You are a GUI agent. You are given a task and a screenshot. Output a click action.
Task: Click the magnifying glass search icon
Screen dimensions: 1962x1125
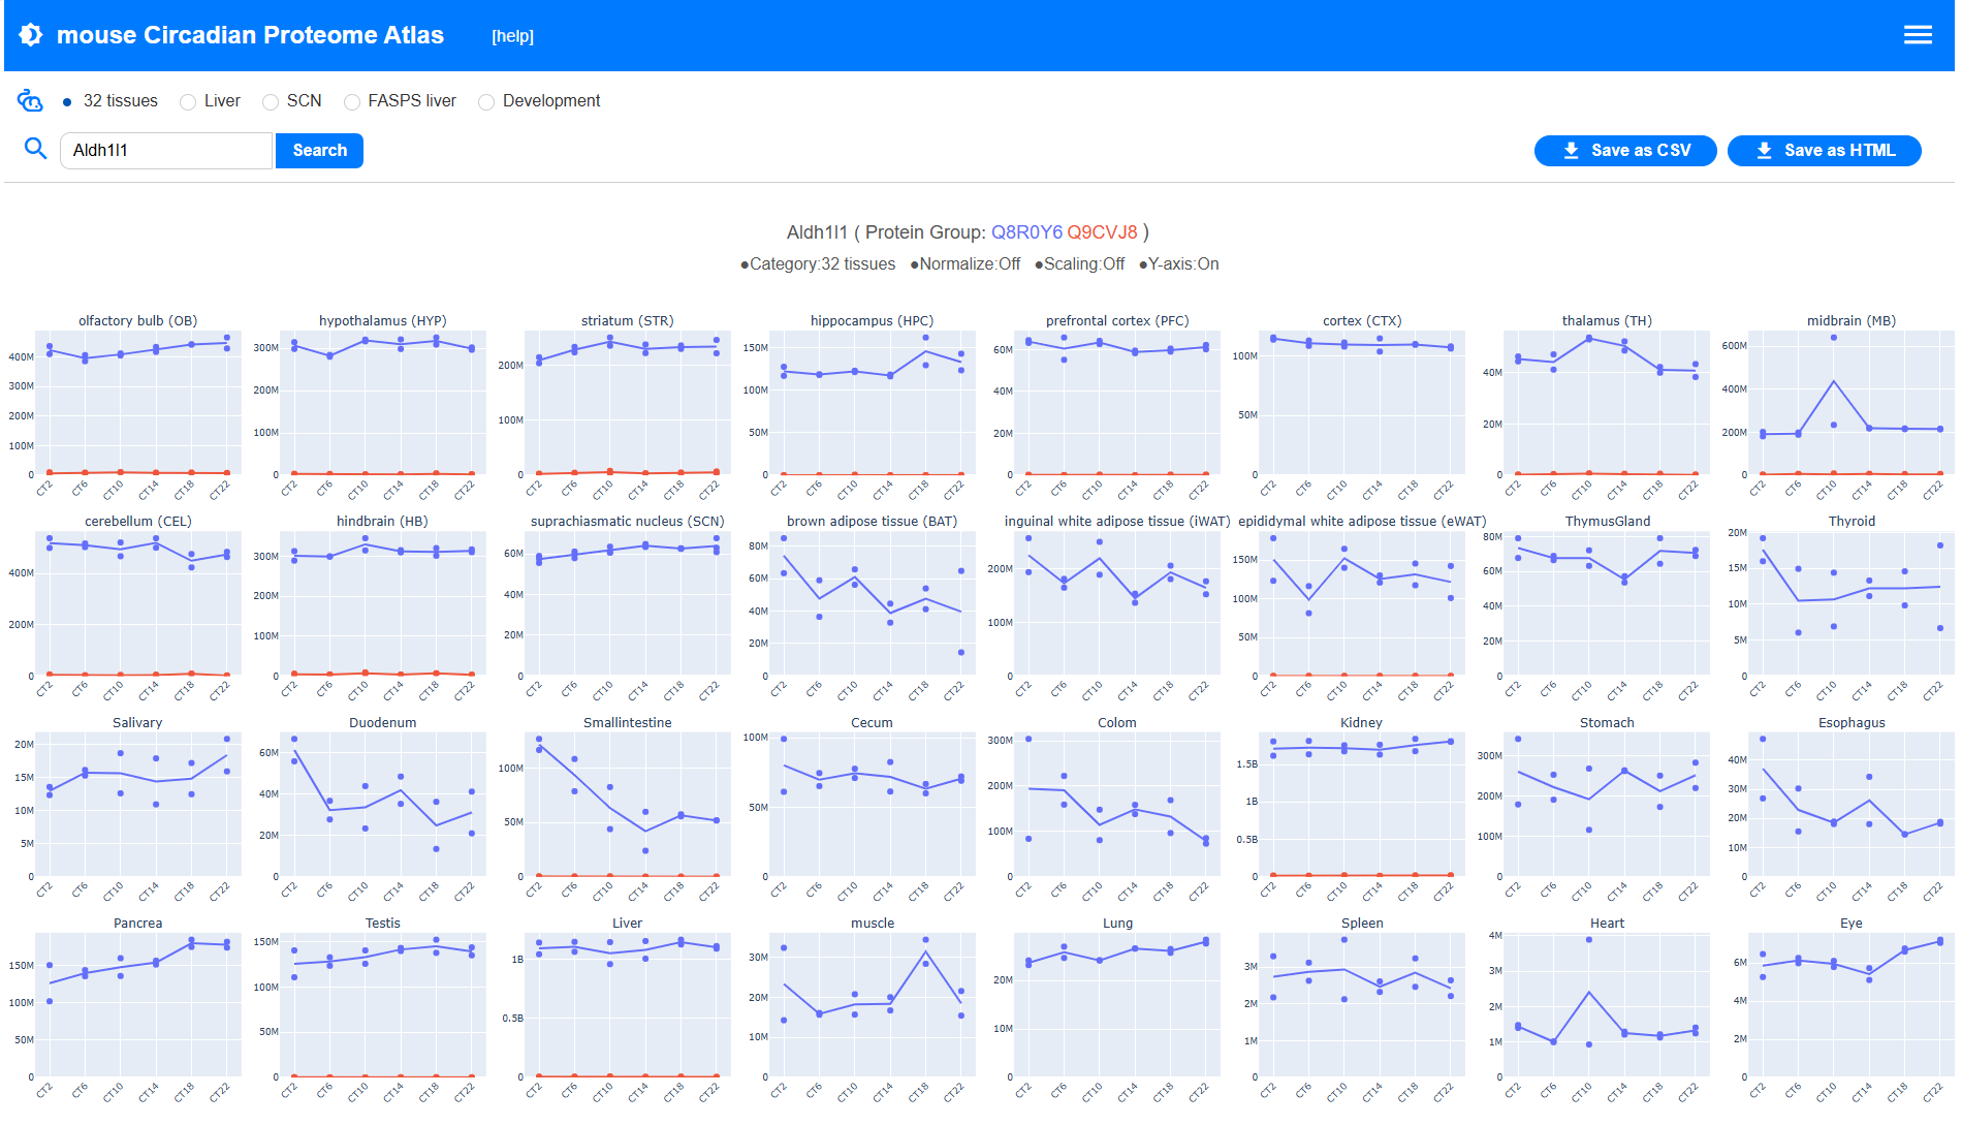(36, 150)
